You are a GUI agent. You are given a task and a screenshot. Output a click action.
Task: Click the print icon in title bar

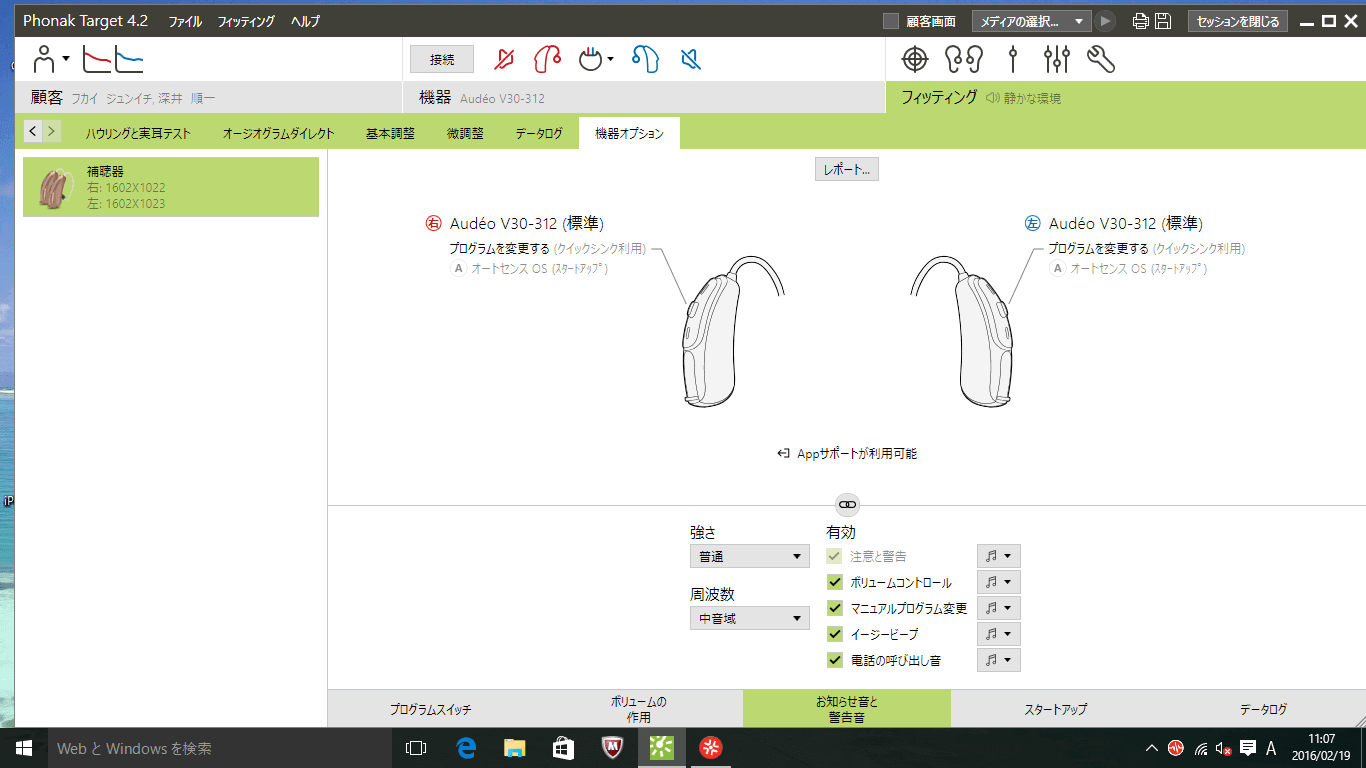pyautogui.click(x=1140, y=21)
